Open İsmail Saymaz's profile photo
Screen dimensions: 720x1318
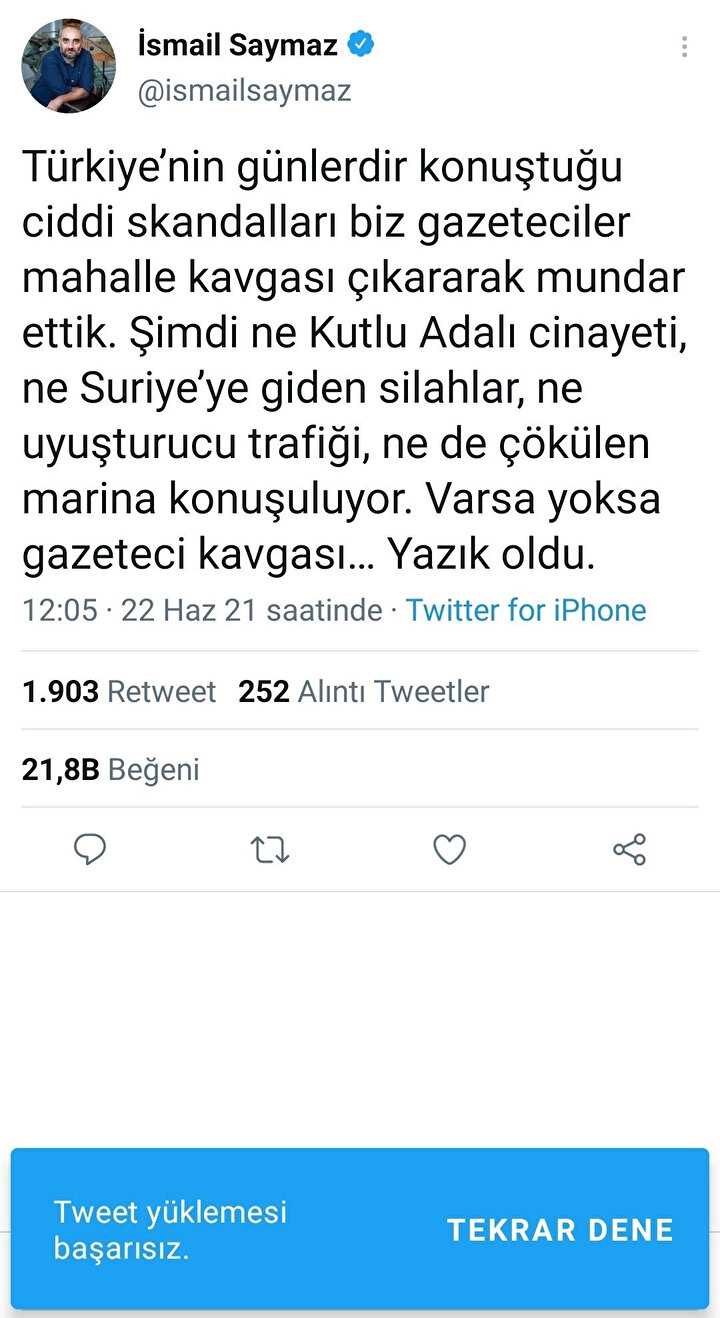pos(68,66)
